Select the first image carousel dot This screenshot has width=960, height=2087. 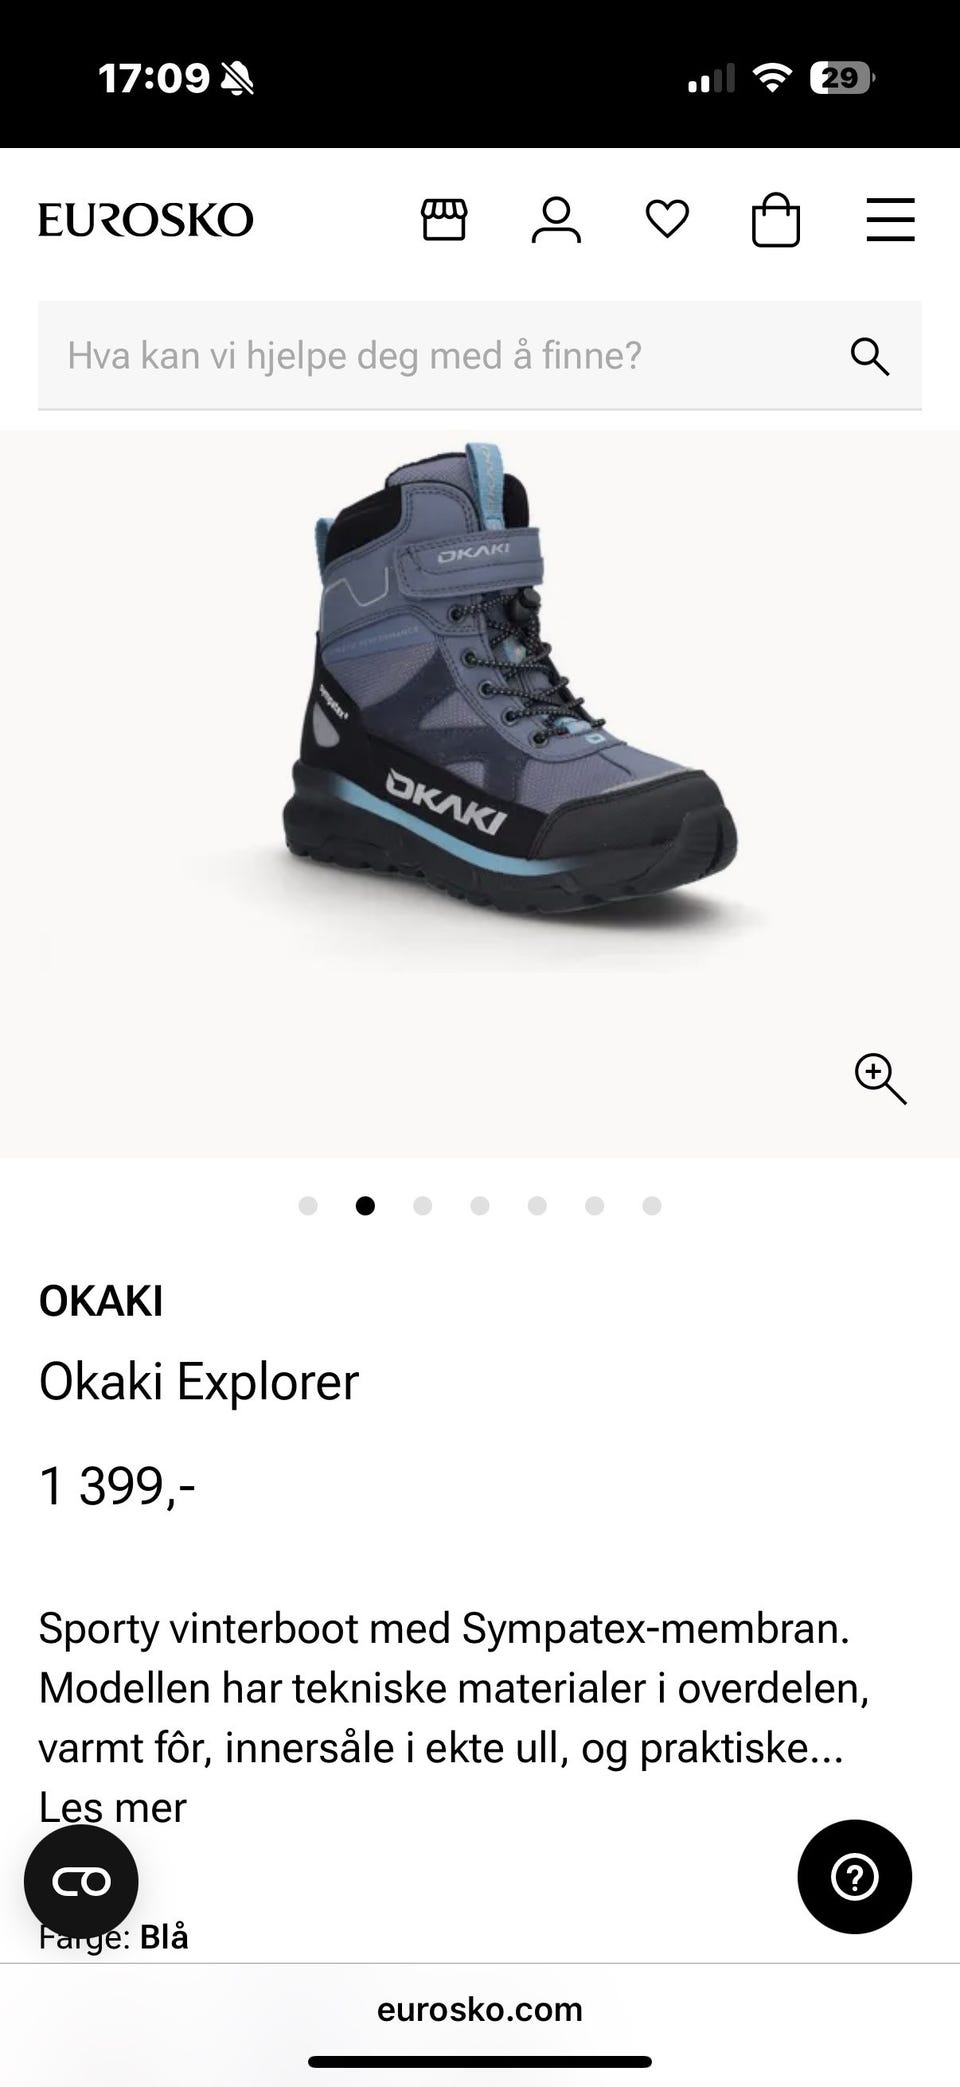308,1206
